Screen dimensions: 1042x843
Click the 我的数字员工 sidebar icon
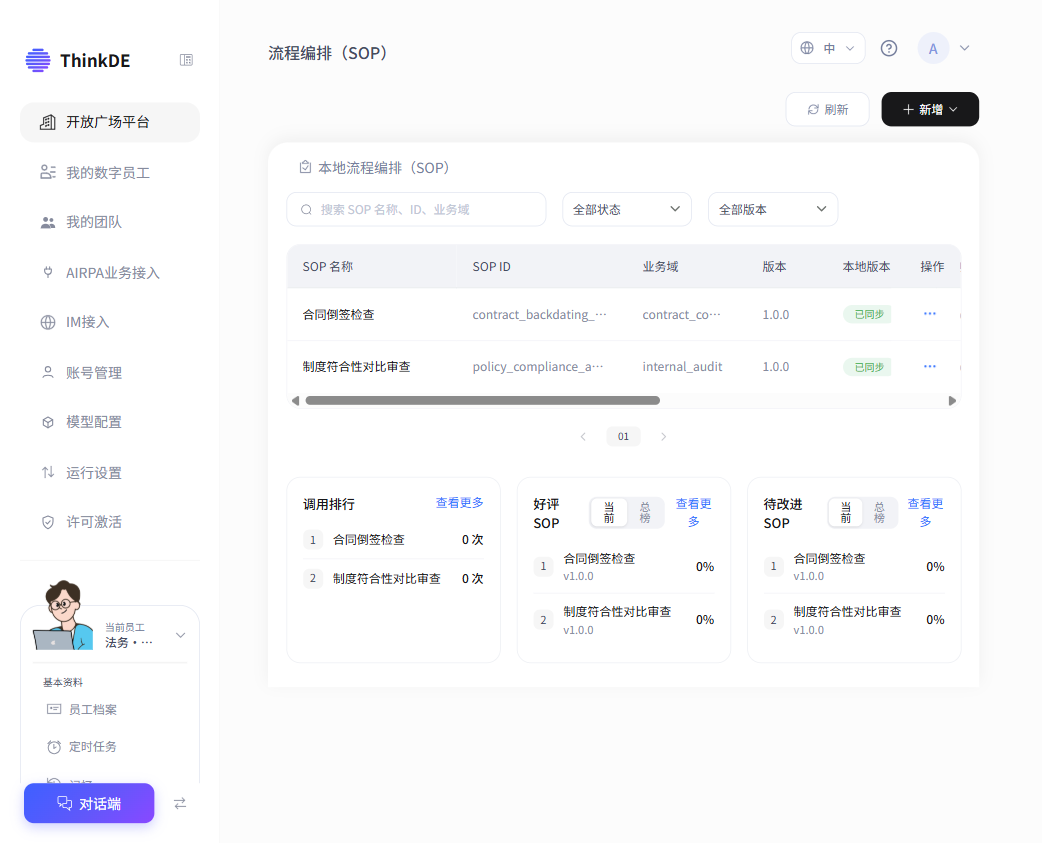48,173
